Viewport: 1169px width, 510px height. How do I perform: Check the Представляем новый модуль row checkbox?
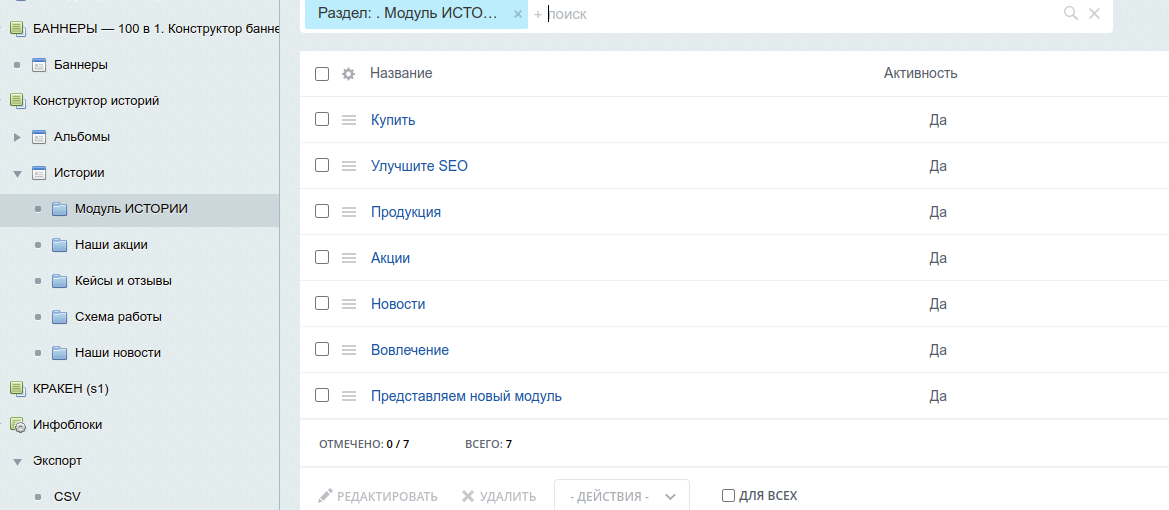pyautogui.click(x=322, y=395)
